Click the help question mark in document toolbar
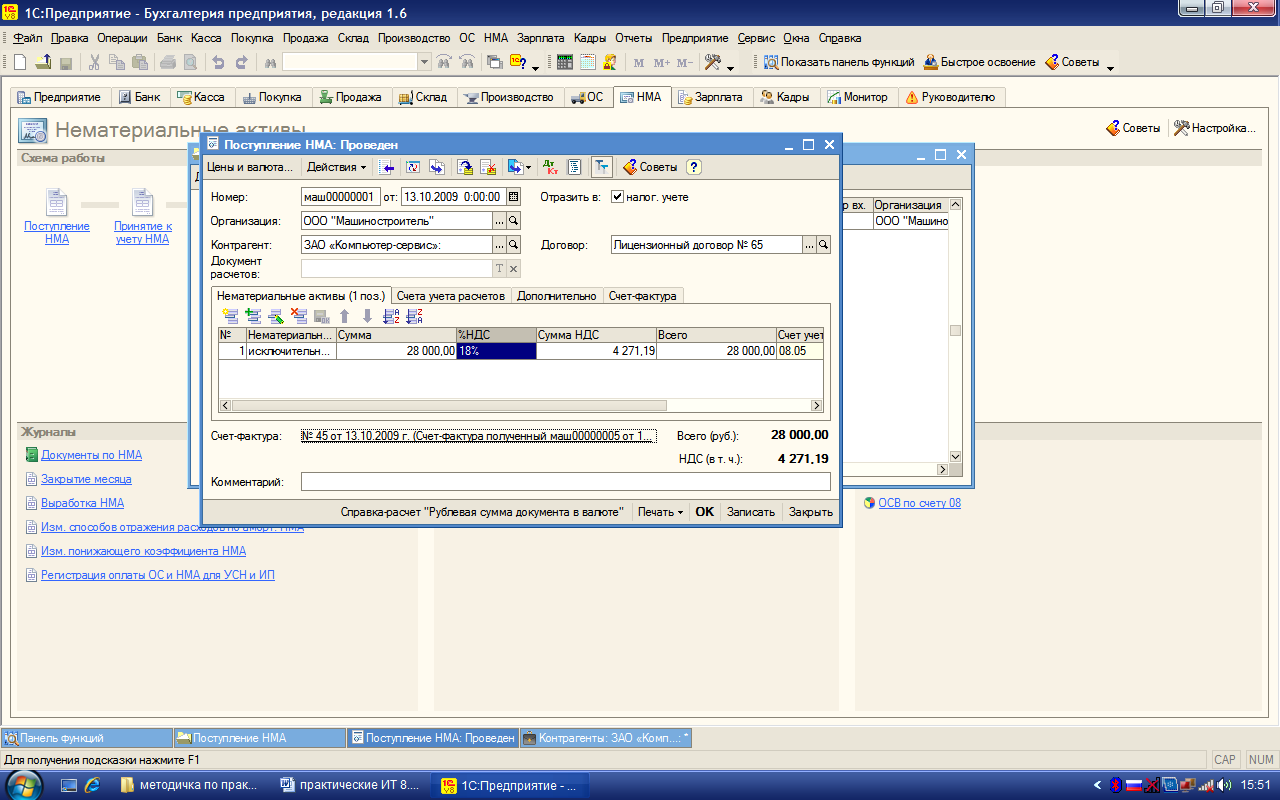 tap(693, 167)
